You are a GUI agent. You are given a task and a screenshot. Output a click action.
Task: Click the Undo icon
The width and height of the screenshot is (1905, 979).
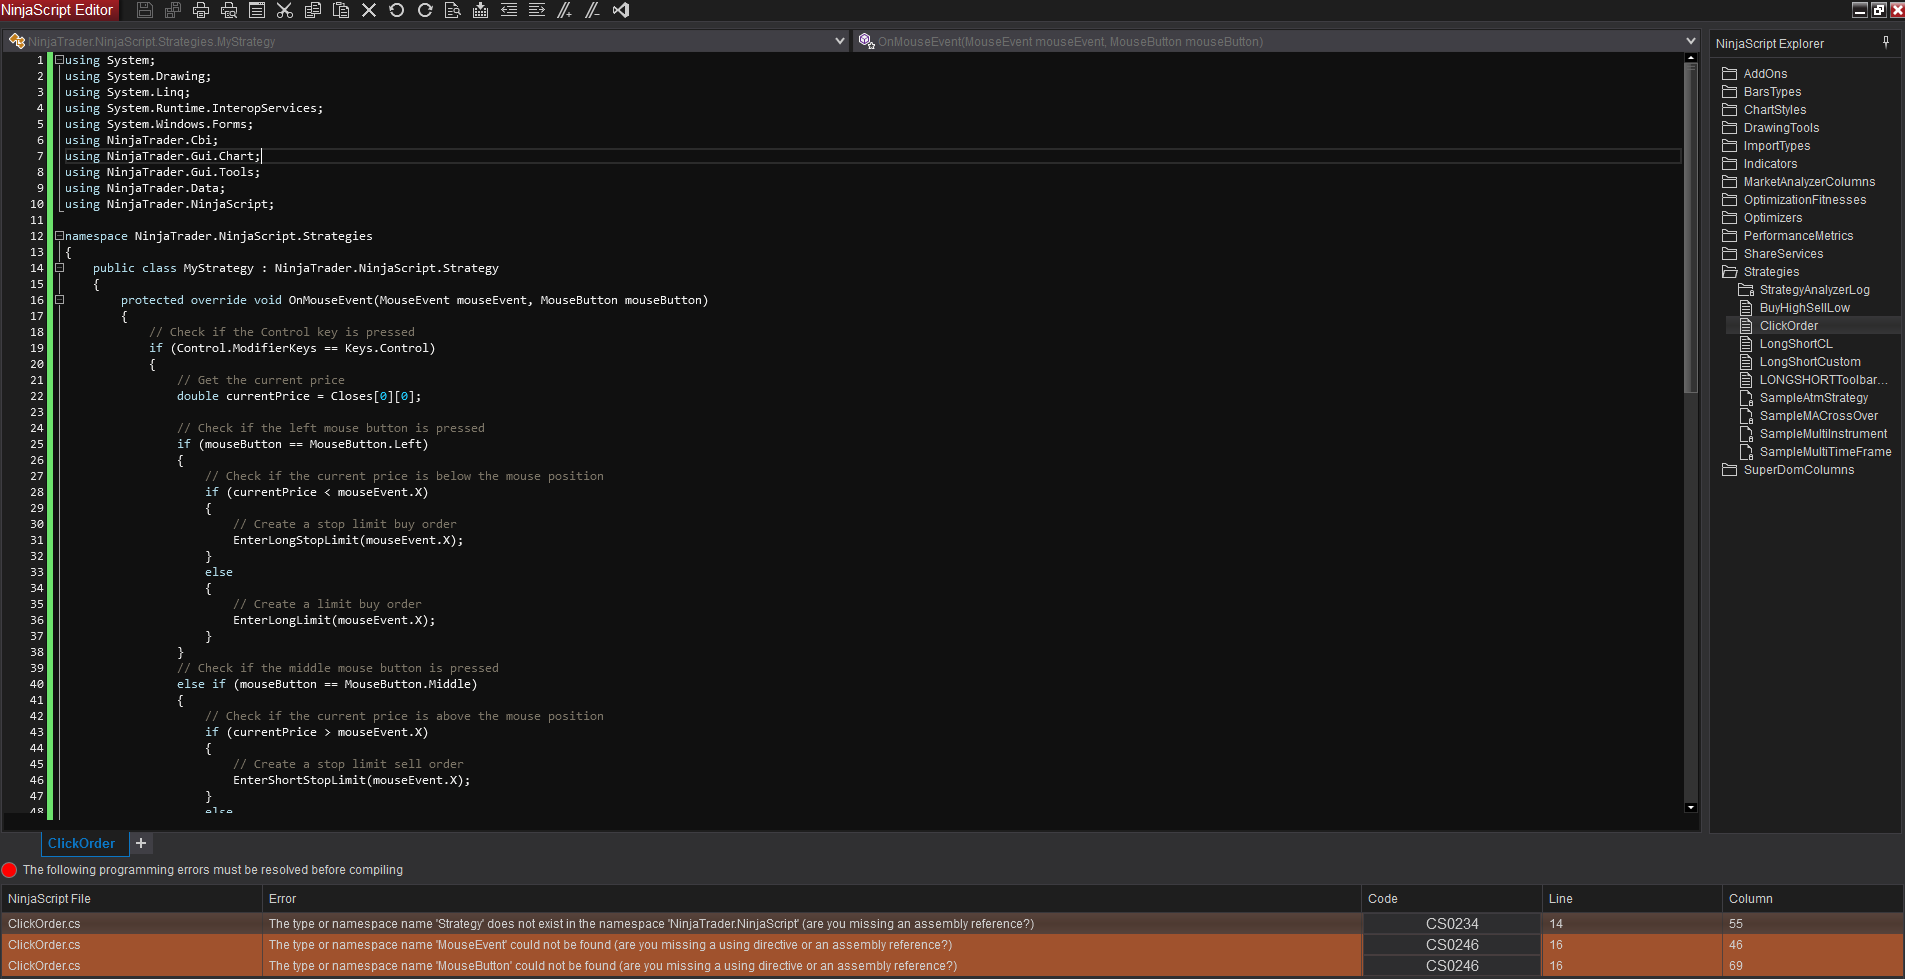(397, 10)
